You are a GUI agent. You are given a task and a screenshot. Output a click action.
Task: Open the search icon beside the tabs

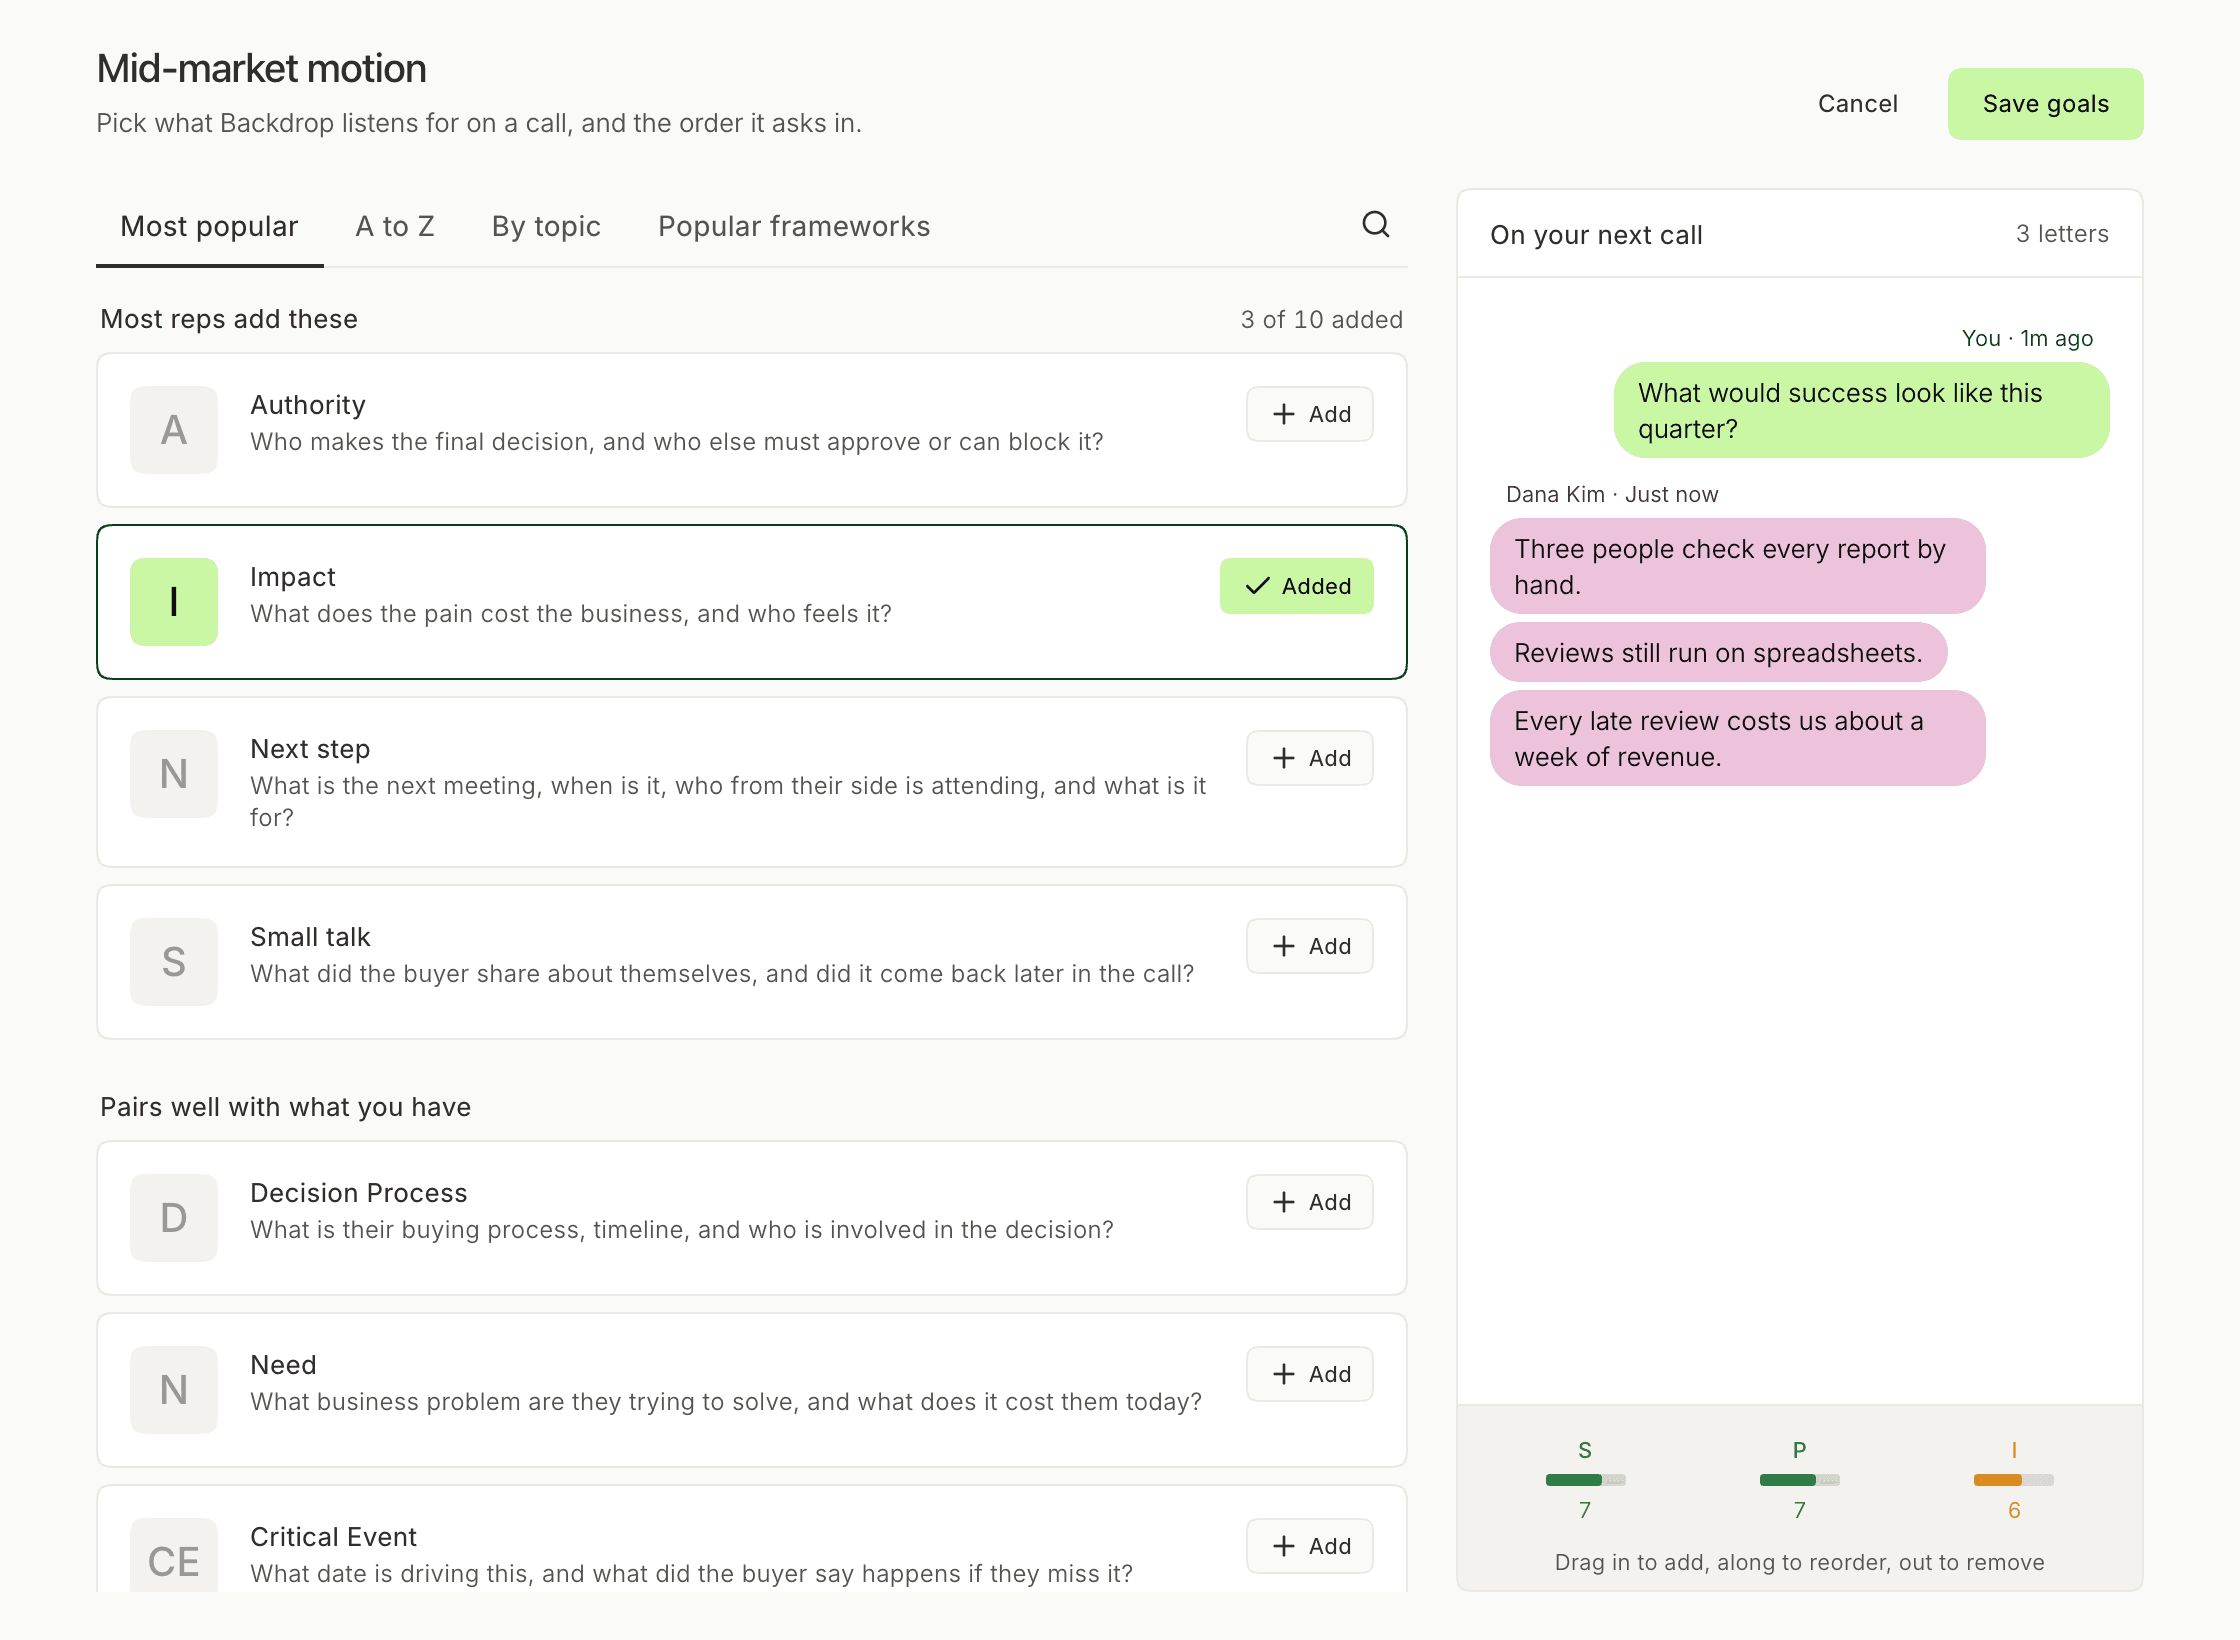pyautogui.click(x=1376, y=224)
